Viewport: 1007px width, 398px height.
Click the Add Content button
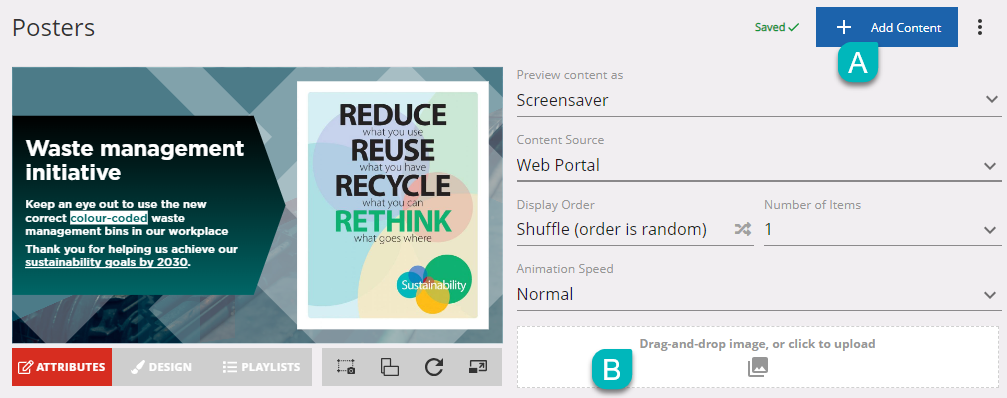pos(887,27)
